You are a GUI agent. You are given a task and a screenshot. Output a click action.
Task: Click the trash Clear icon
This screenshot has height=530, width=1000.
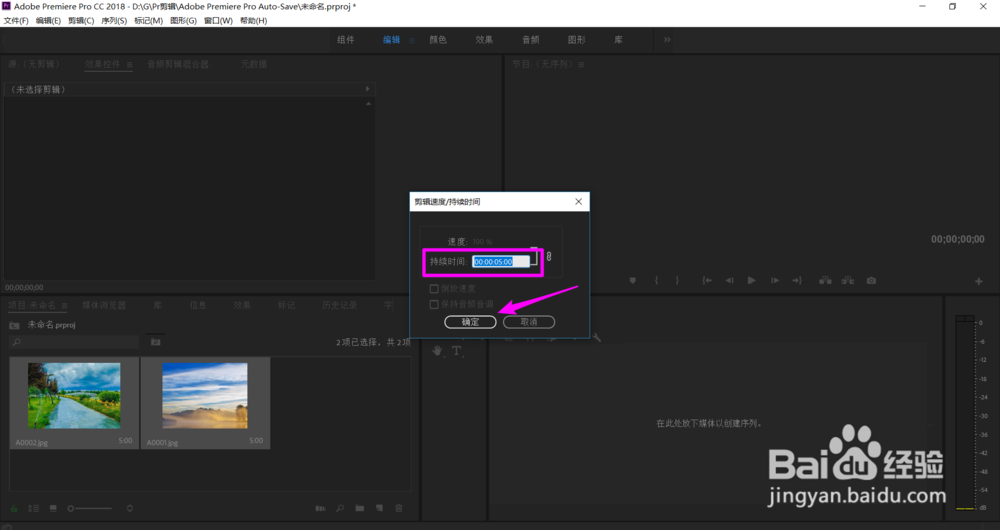click(x=399, y=508)
